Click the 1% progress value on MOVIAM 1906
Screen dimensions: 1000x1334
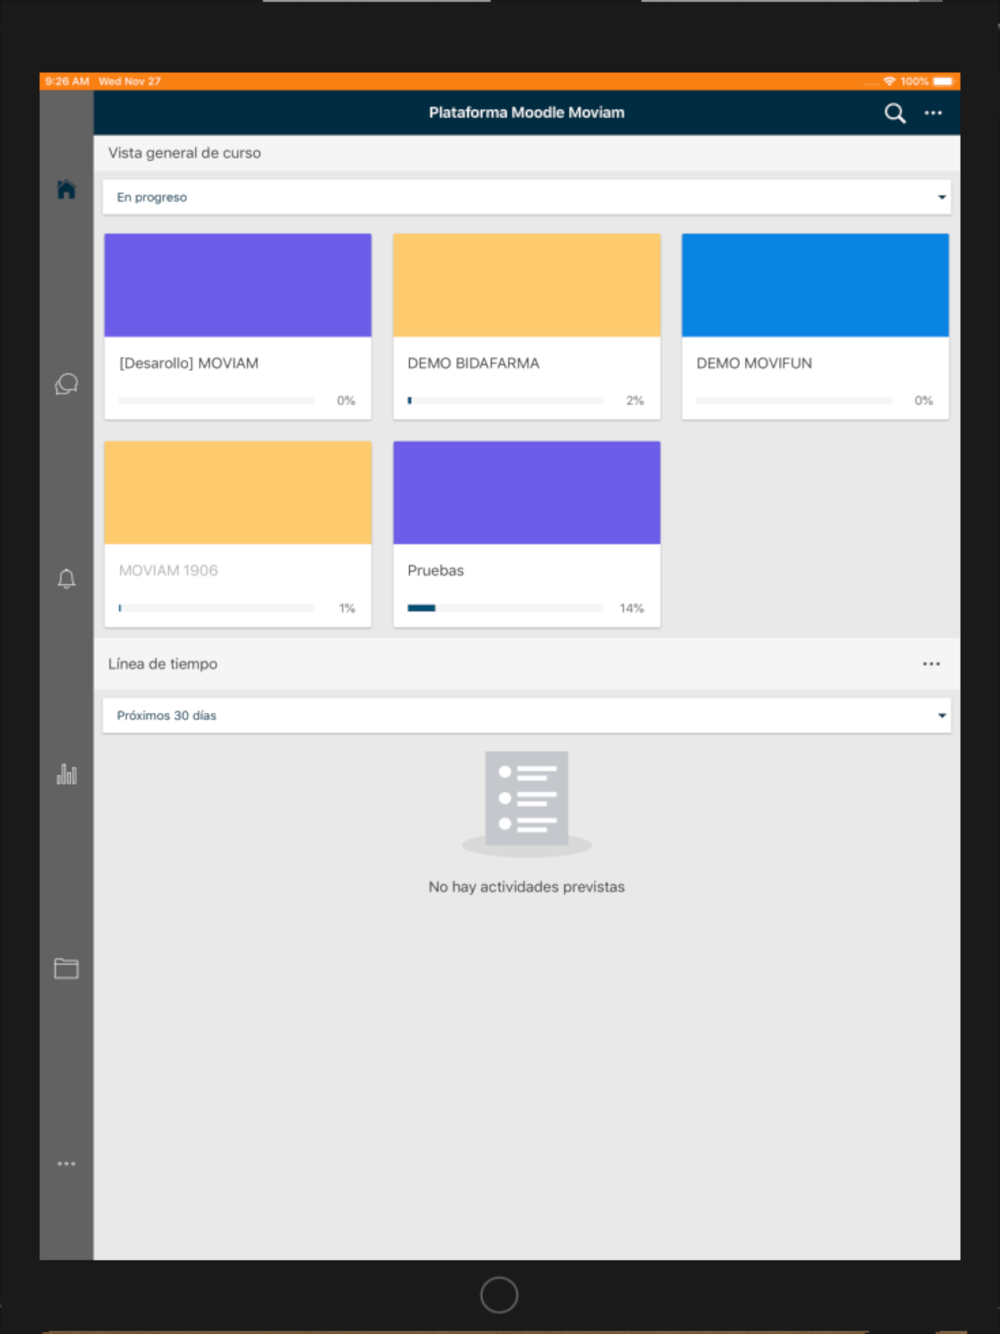[347, 608]
